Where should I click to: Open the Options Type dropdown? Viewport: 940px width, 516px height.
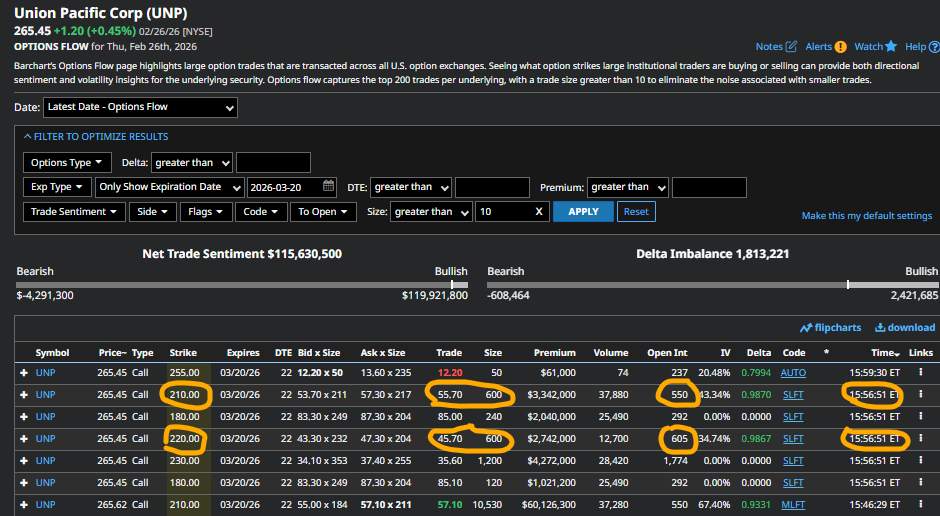coord(67,162)
